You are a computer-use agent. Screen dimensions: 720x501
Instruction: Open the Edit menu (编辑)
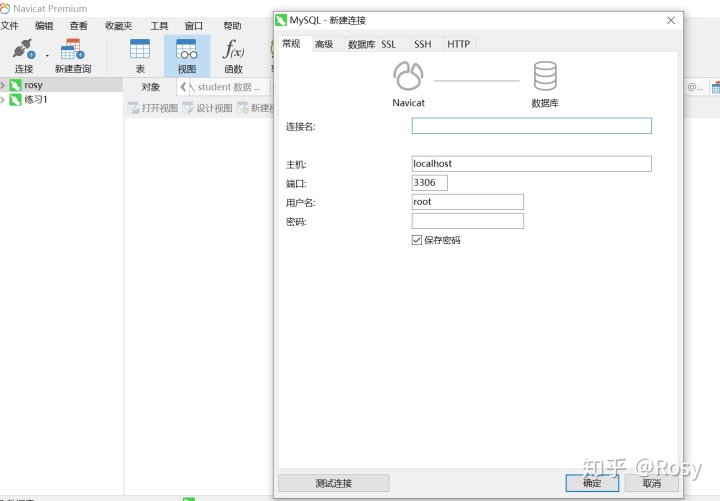(x=44, y=26)
